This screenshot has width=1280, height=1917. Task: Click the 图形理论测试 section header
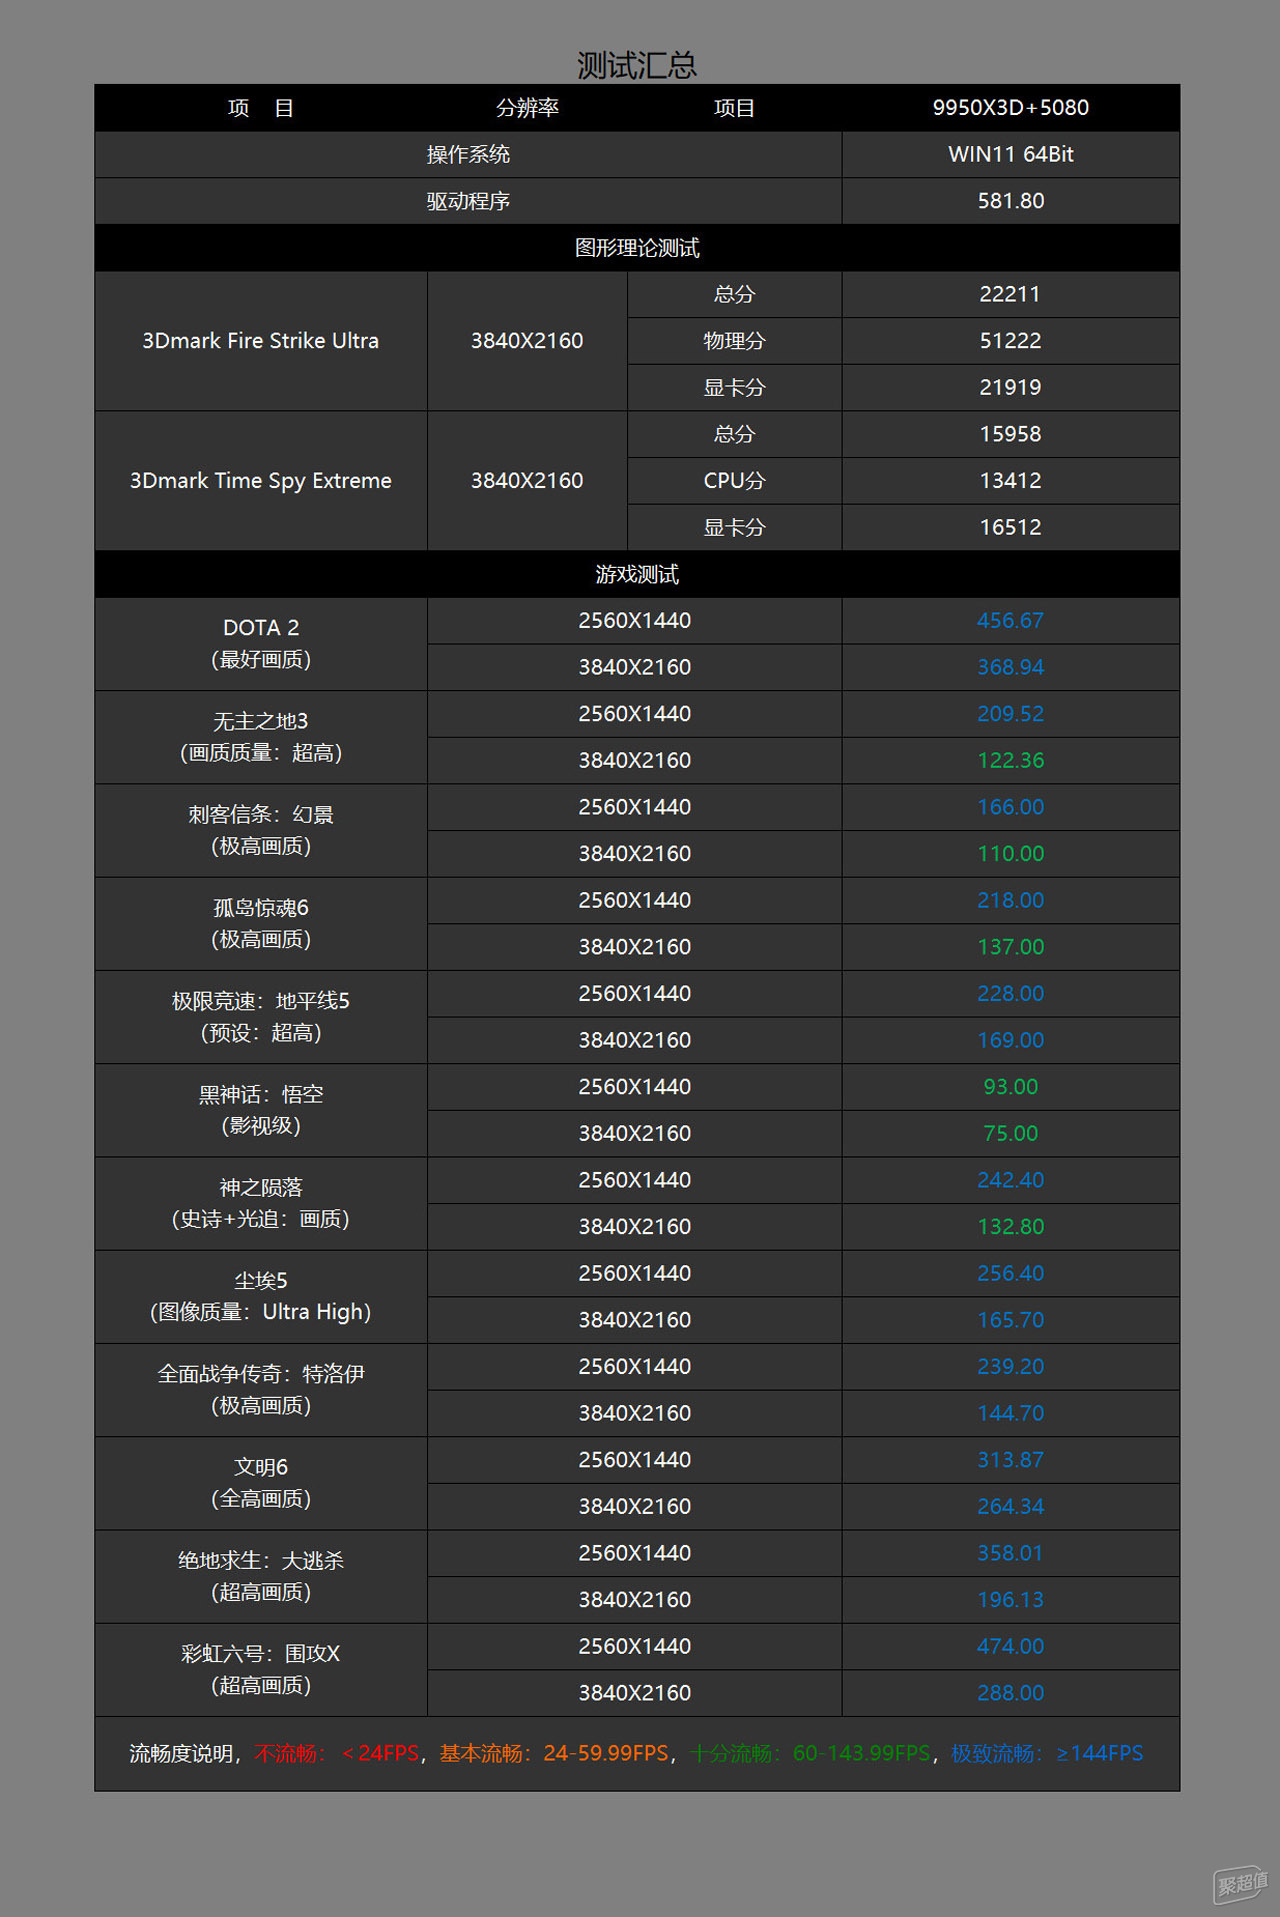tap(637, 248)
